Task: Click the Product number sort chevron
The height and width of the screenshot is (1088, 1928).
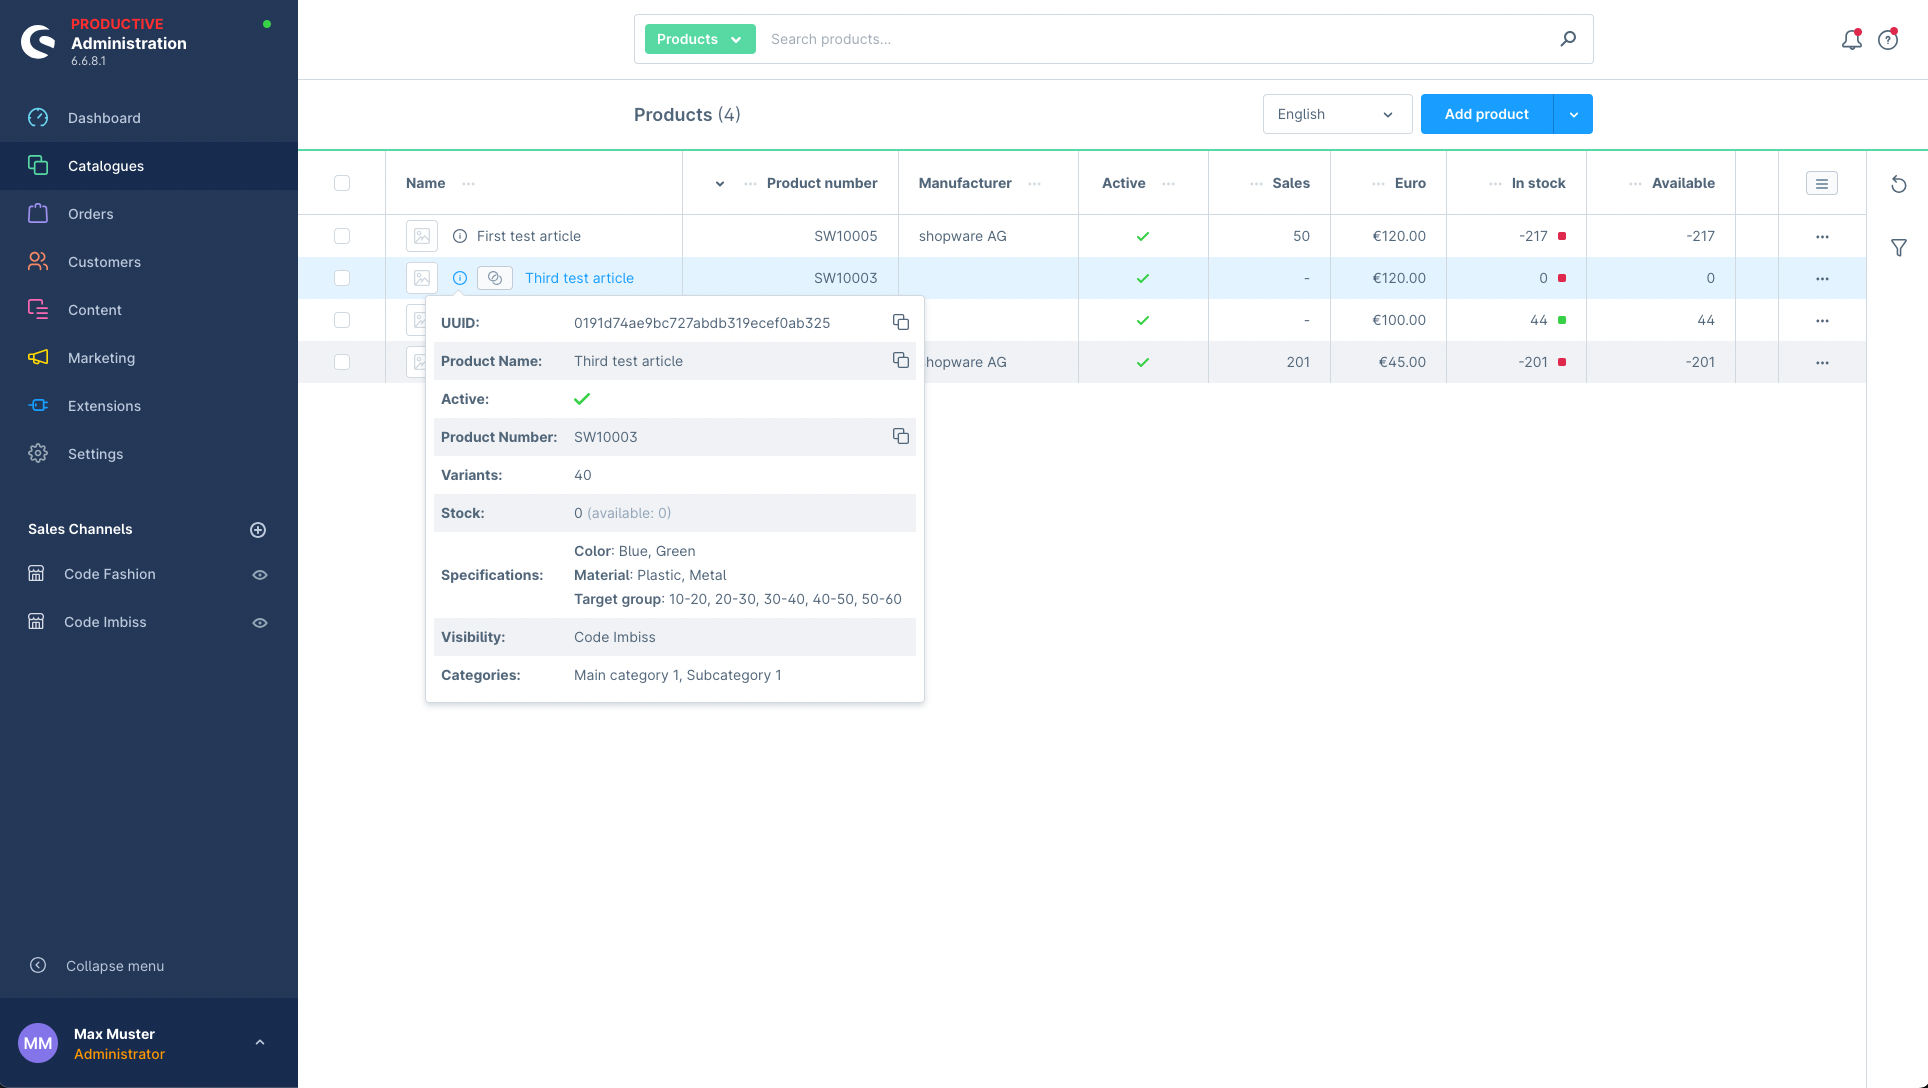Action: pyautogui.click(x=720, y=184)
